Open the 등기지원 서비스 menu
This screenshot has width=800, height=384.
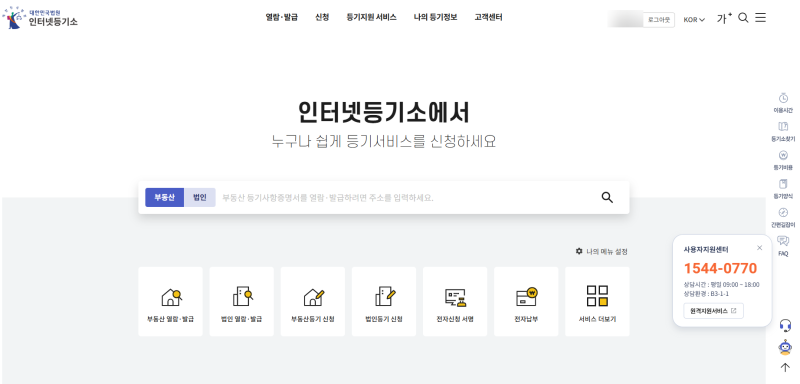click(x=371, y=17)
